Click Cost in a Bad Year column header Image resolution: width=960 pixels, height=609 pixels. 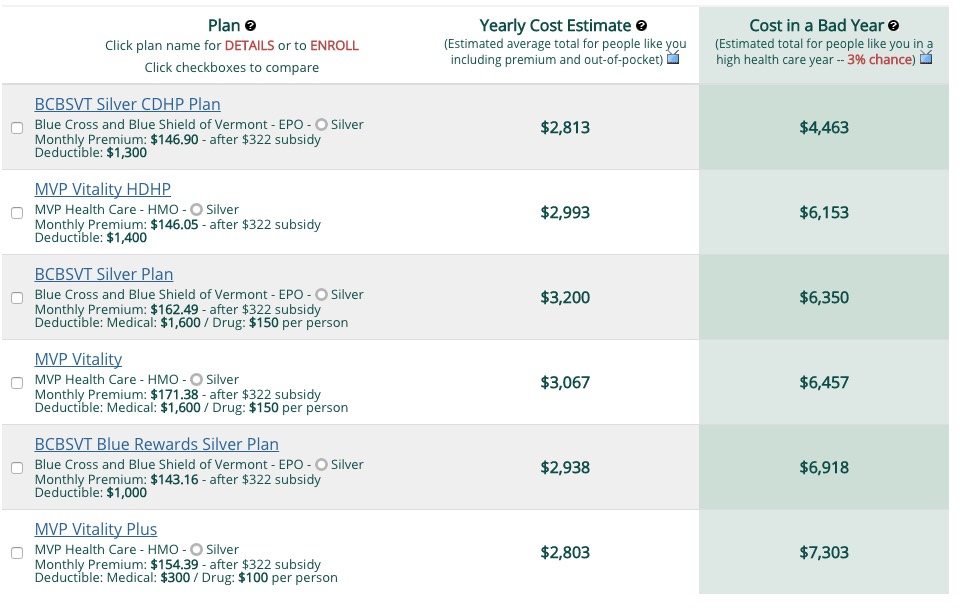(x=816, y=26)
